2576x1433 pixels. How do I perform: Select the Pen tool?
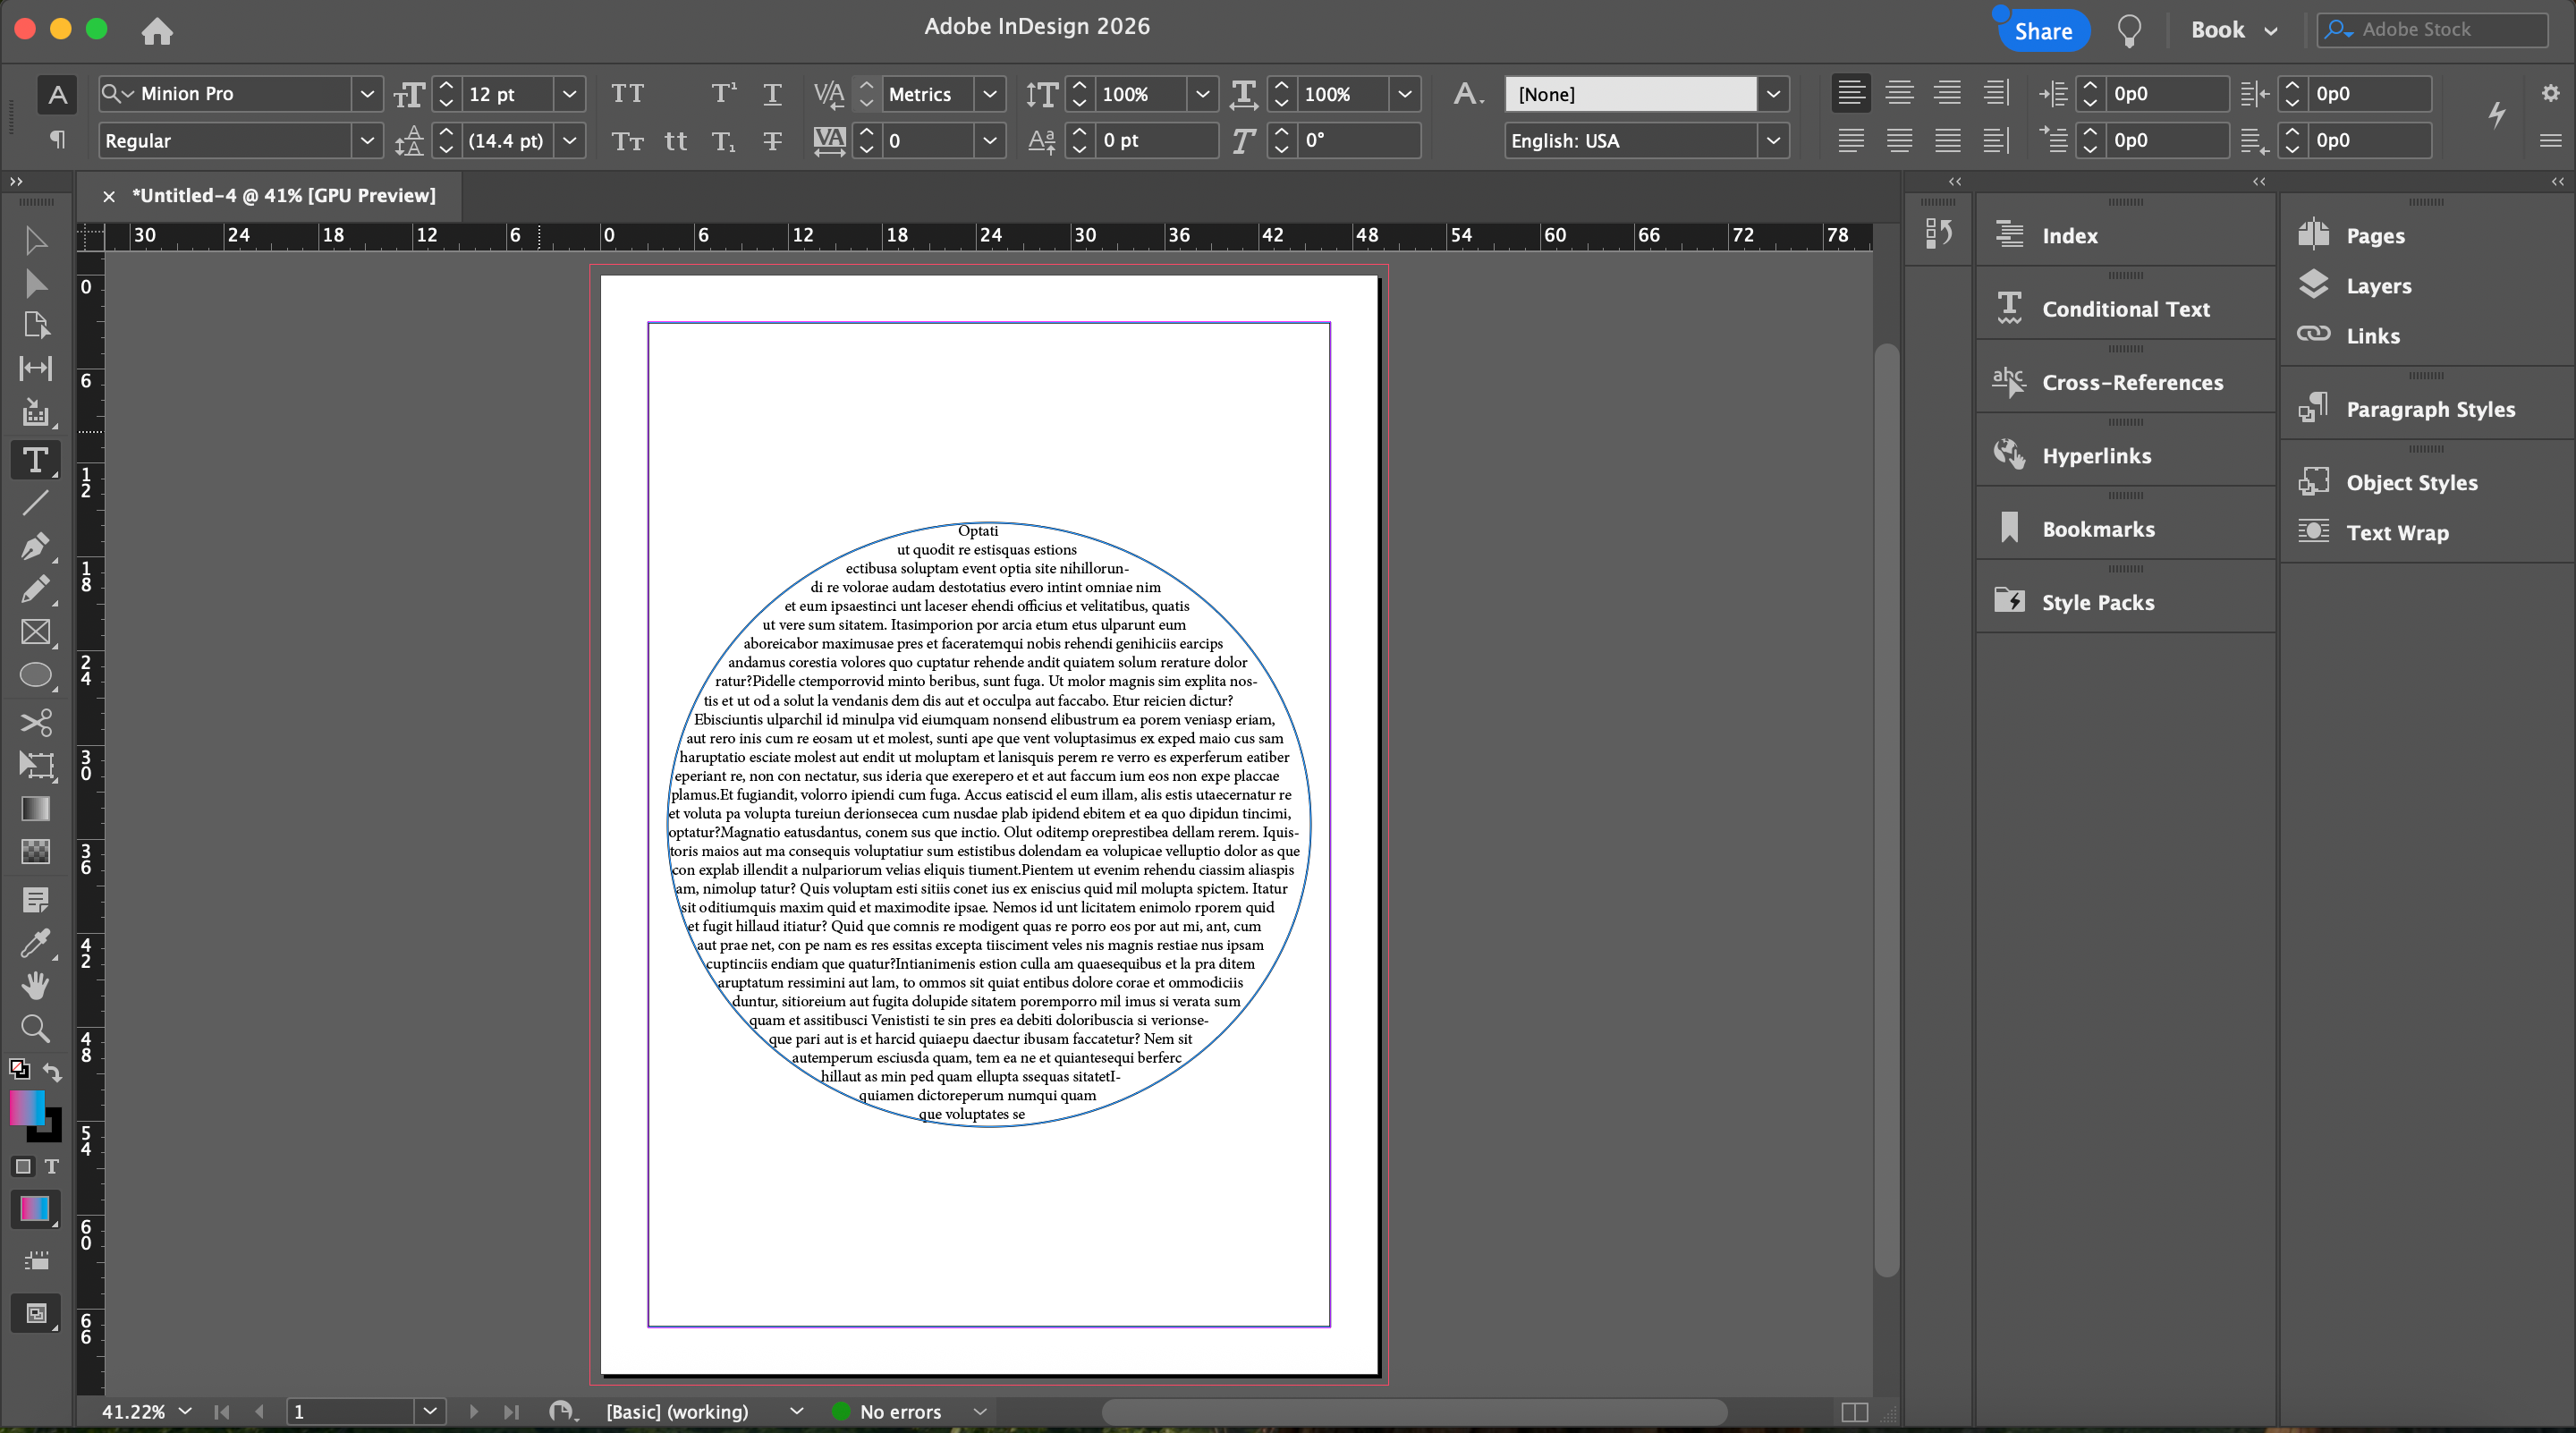click(34, 546)
